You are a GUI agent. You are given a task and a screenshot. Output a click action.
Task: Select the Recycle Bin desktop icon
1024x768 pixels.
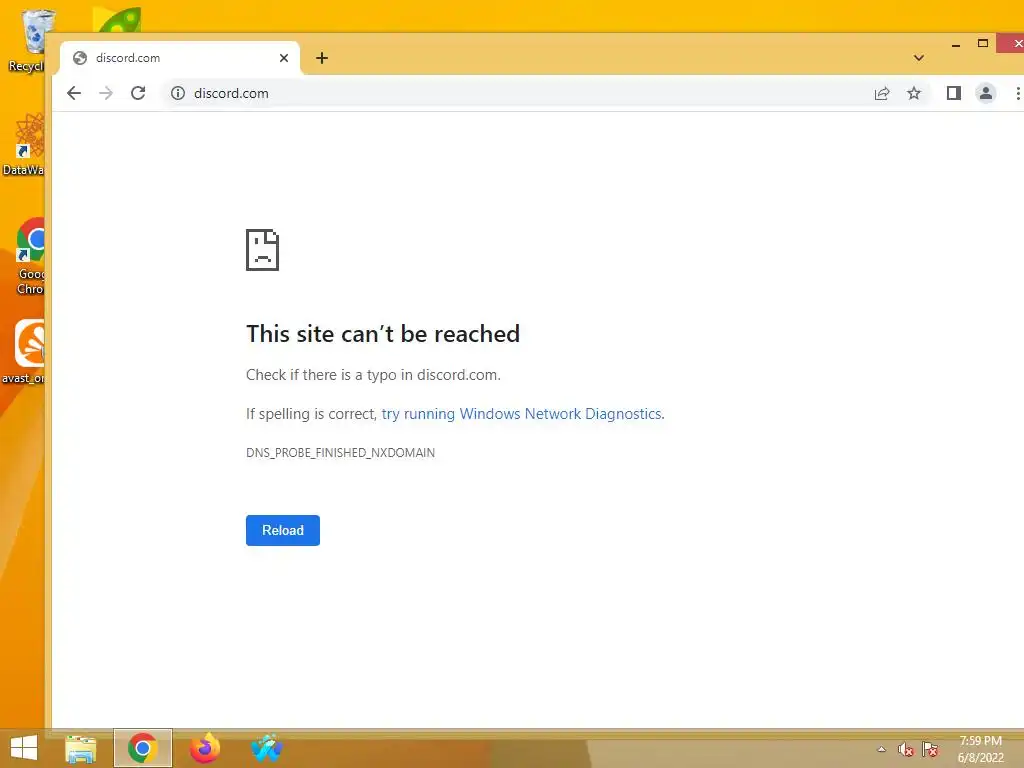click(28, 40)
